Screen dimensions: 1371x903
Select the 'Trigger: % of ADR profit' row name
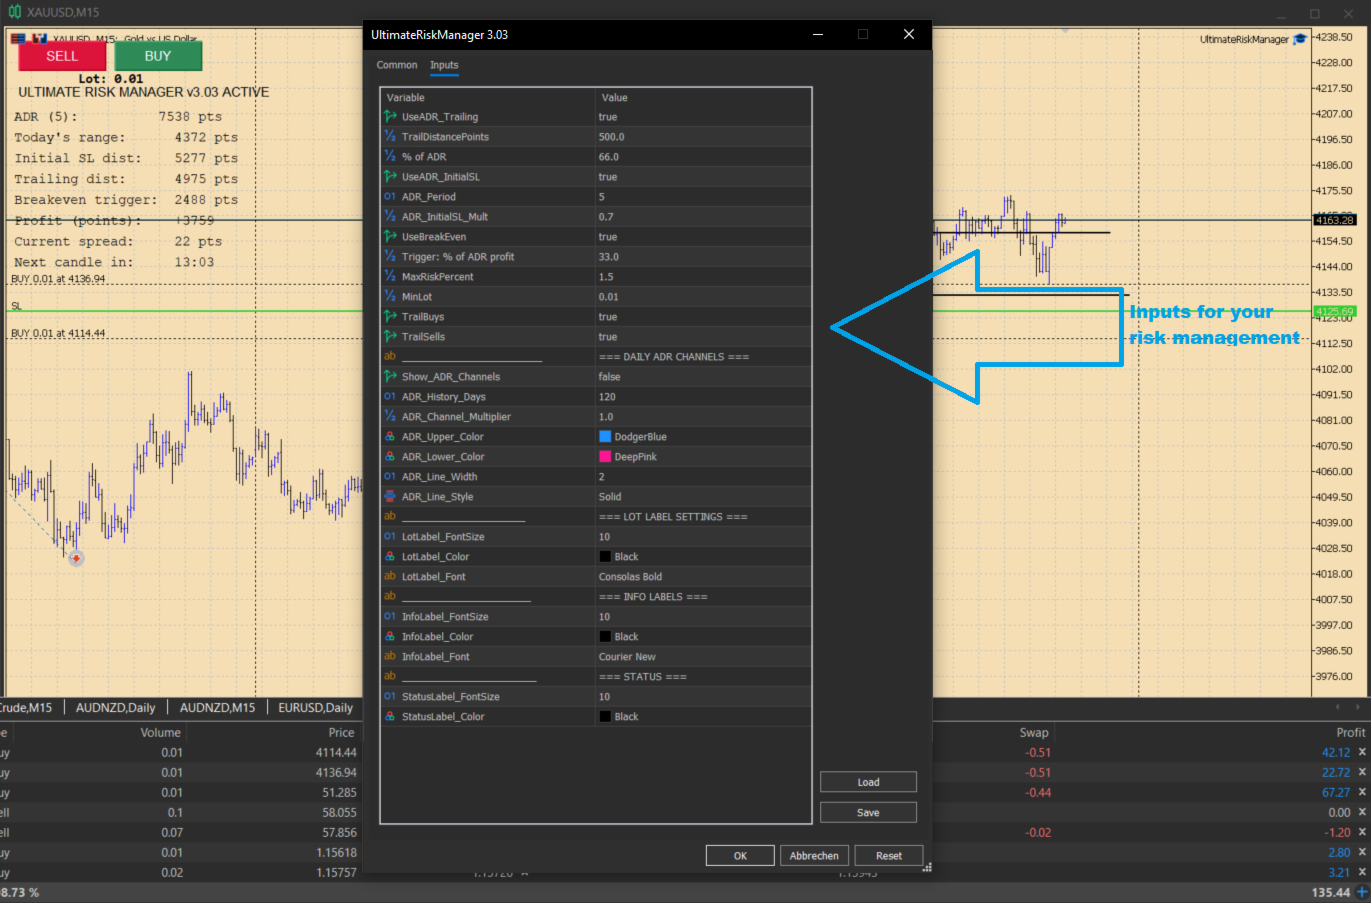[x=458, y=257]
